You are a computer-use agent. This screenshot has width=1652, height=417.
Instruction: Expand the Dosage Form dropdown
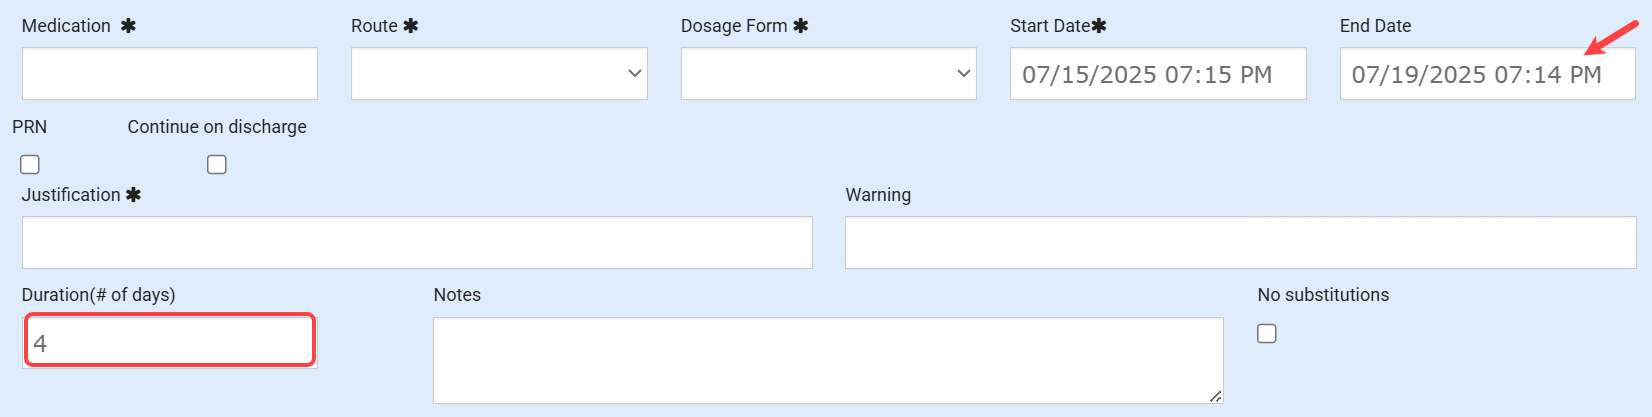pyautogui.click(x=828, y=74)
